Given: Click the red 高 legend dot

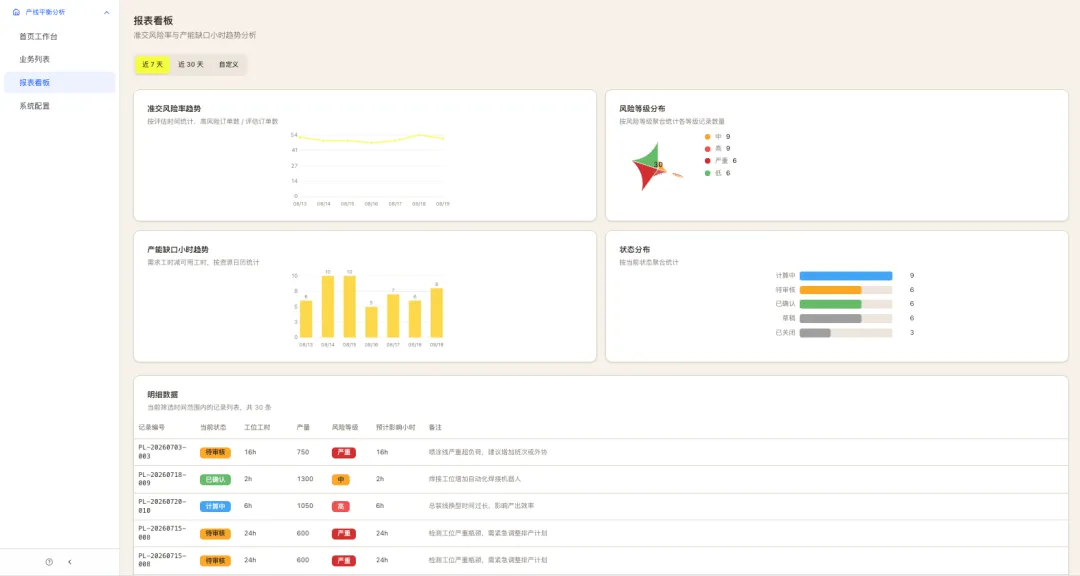Looking at the screenshot, I should pos(707,148).
